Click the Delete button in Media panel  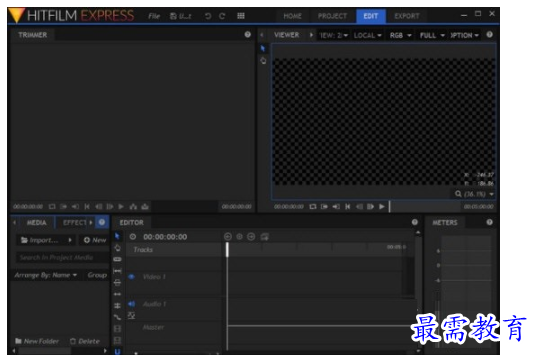coord(85,341)
